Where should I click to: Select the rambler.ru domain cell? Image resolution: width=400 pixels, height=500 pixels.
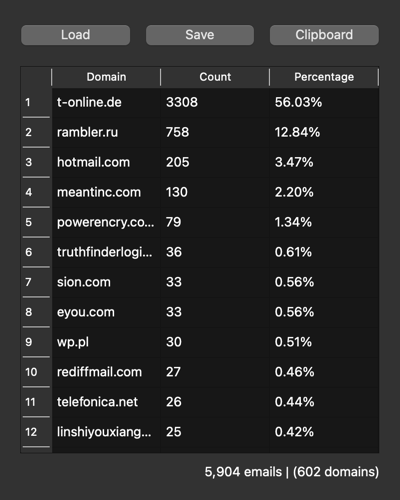pyautogui.click(x=106, y=132)
